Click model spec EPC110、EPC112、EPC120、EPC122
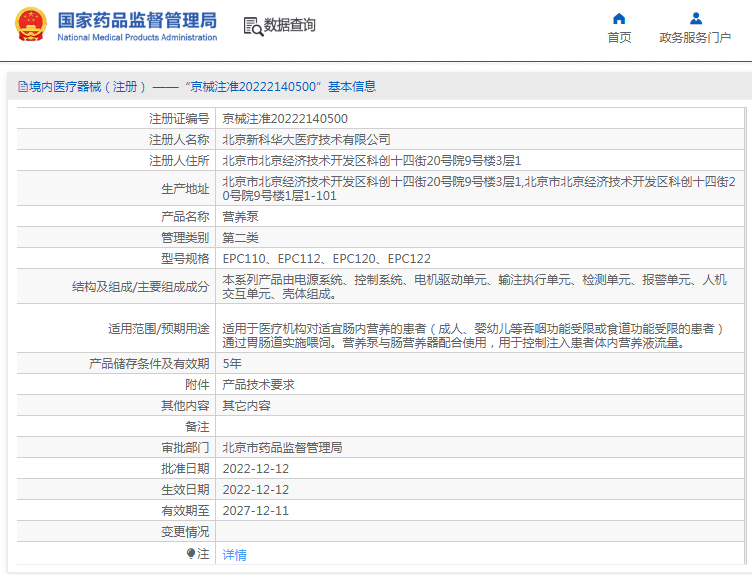 tap(327, 258)
